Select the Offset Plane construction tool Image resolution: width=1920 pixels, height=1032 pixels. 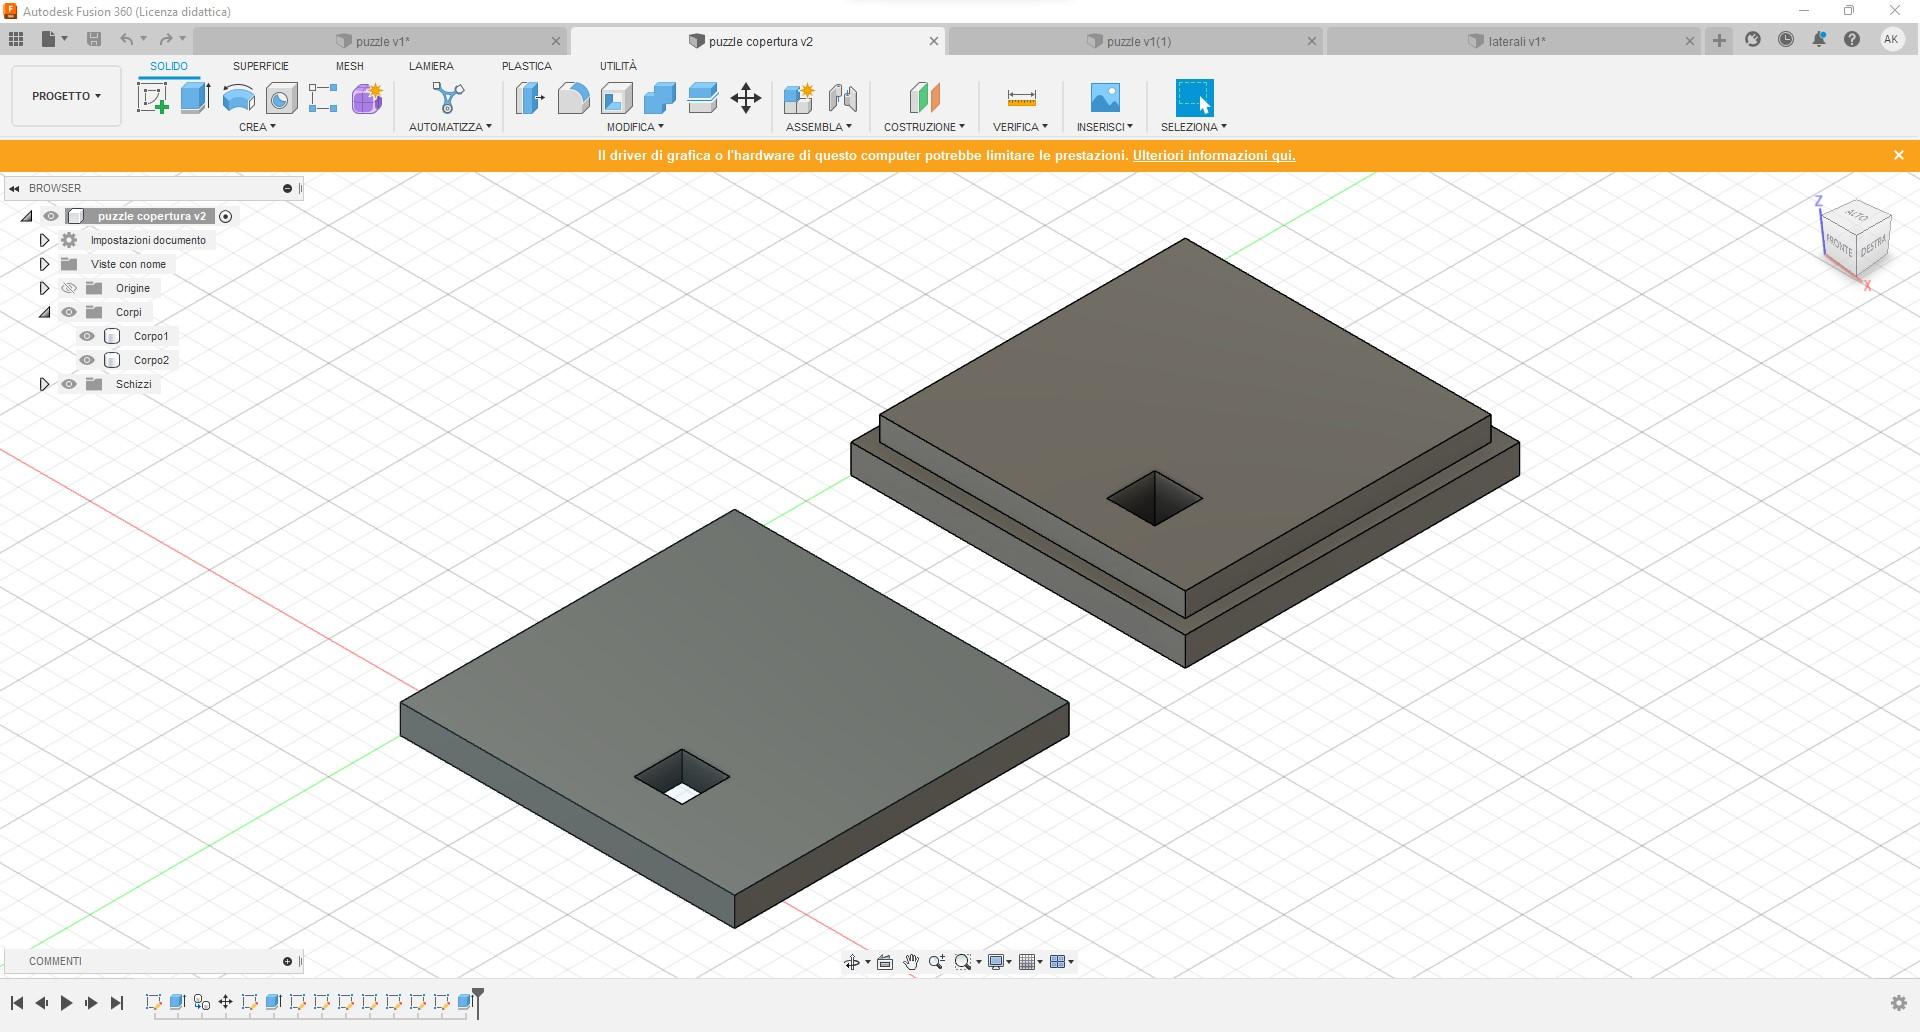[924, 98]
